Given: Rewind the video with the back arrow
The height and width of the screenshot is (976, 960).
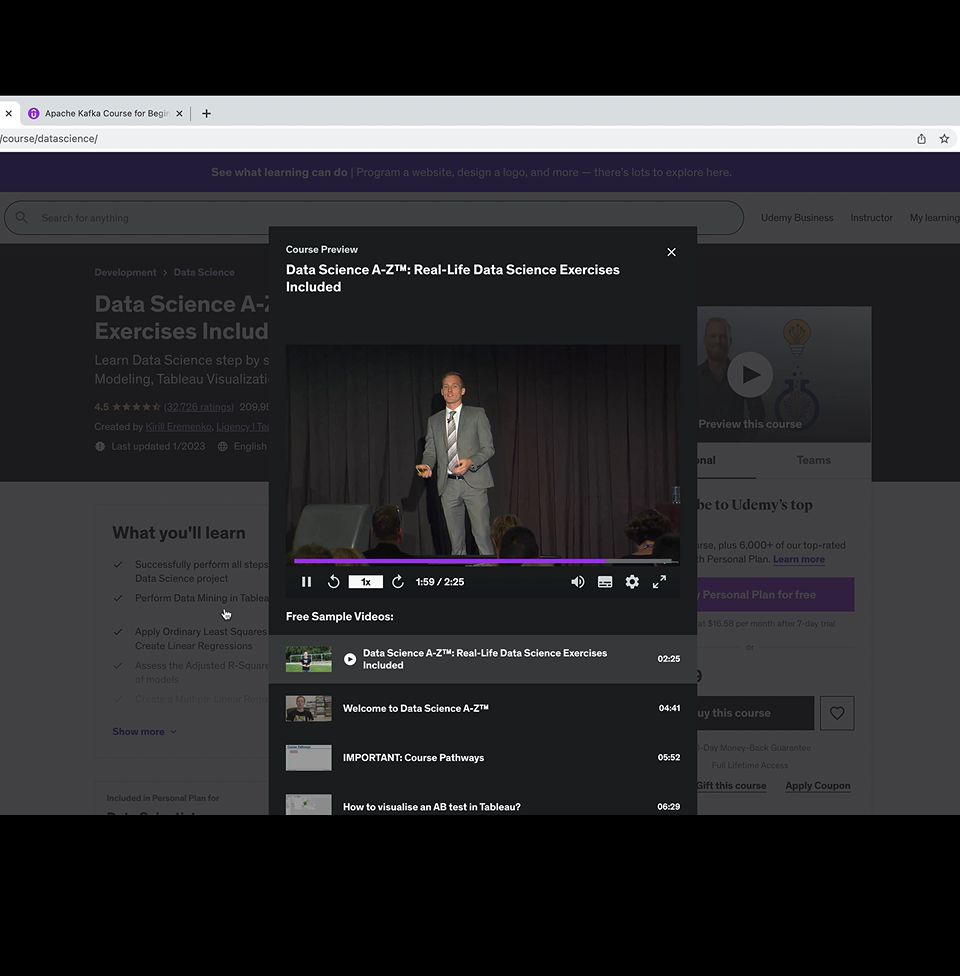Looking at the screenshot, I should pyautogui.click(x=334, y=581).
